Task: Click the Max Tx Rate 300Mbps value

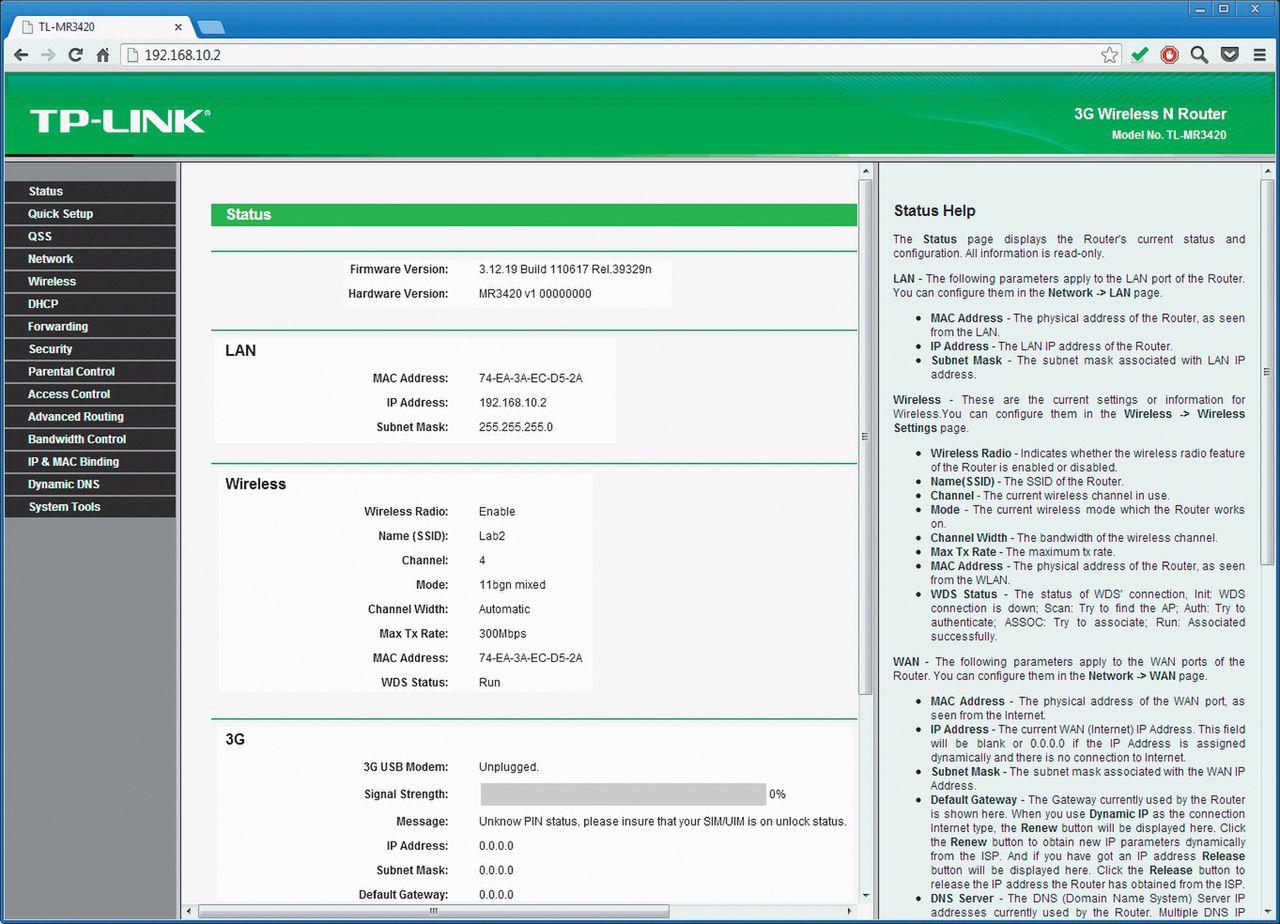Action: click(502, 634)
